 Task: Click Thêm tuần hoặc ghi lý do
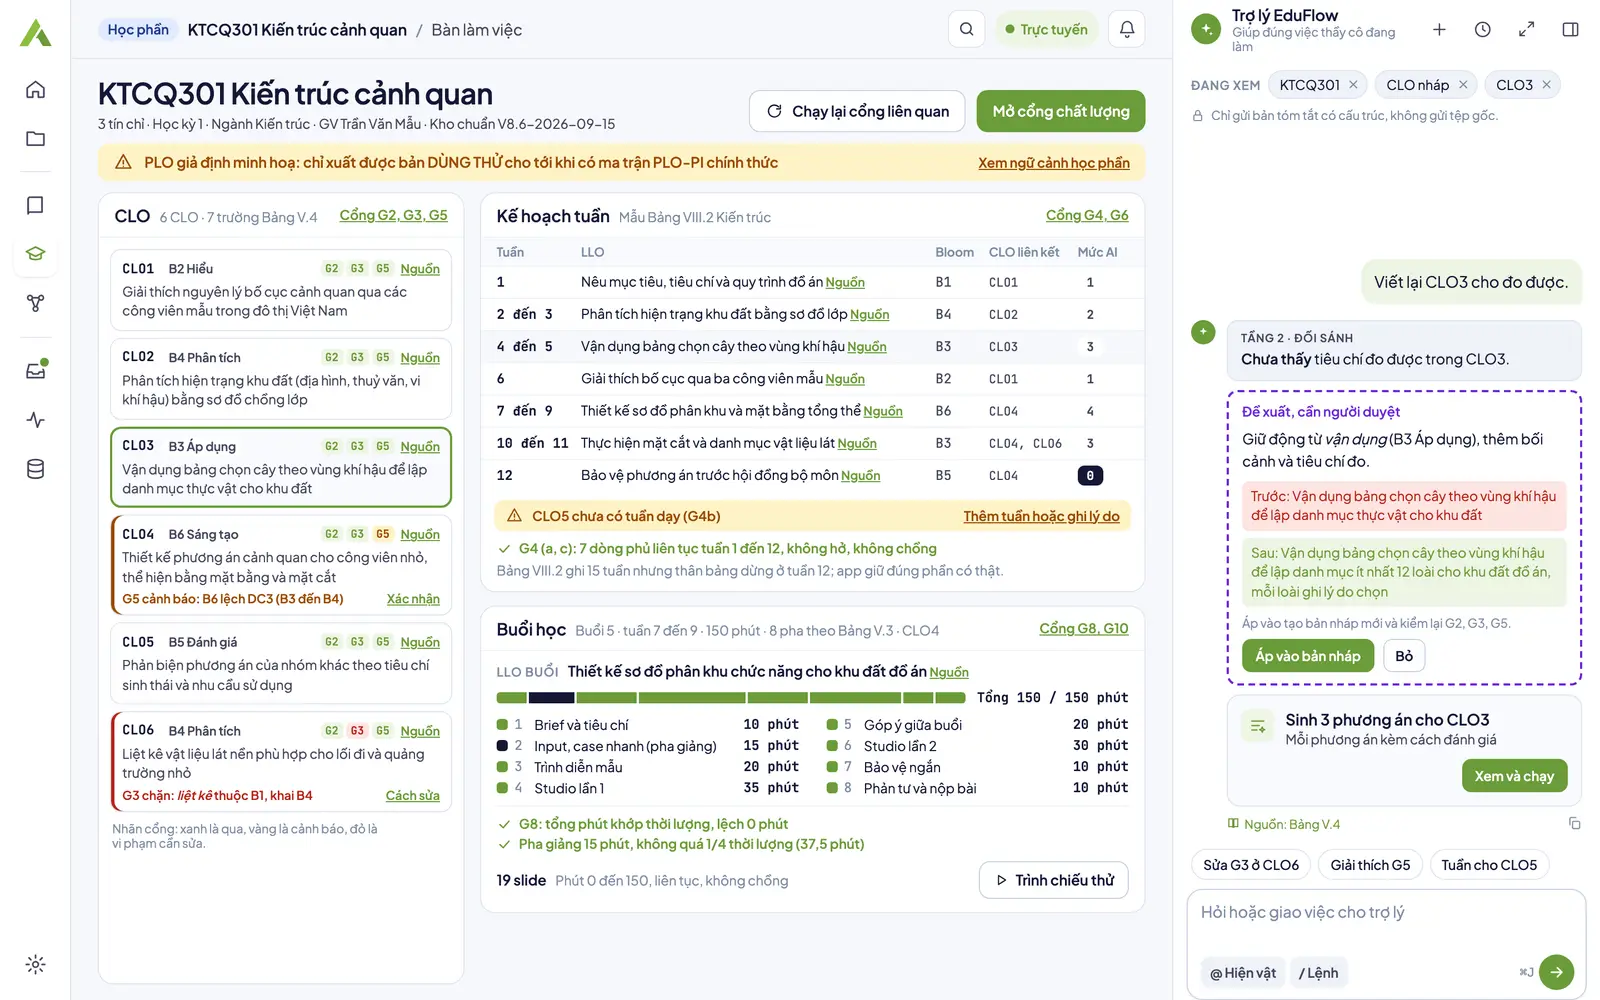click(1041, 516)
